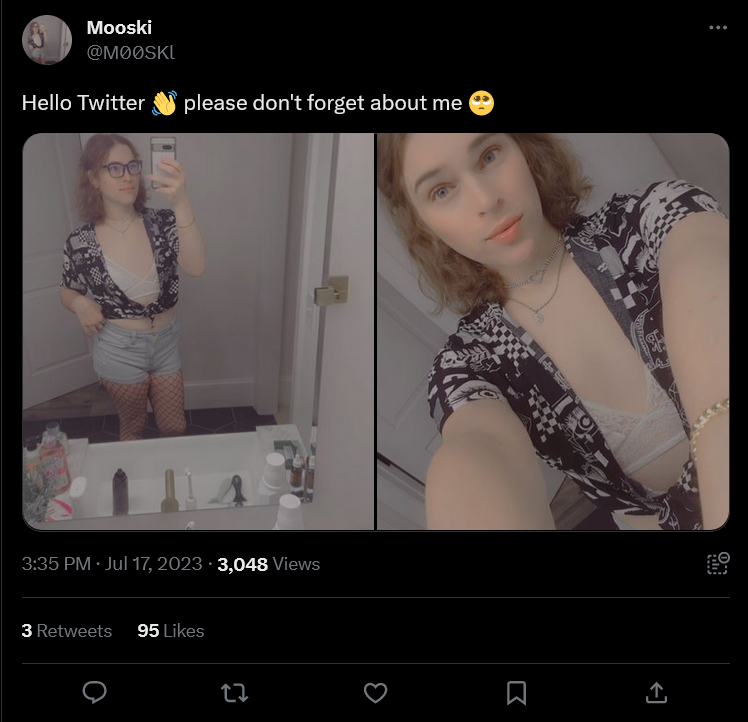748x722 pixels.
Task: Click the 3,048 Views count
Action: click(269, 564)
